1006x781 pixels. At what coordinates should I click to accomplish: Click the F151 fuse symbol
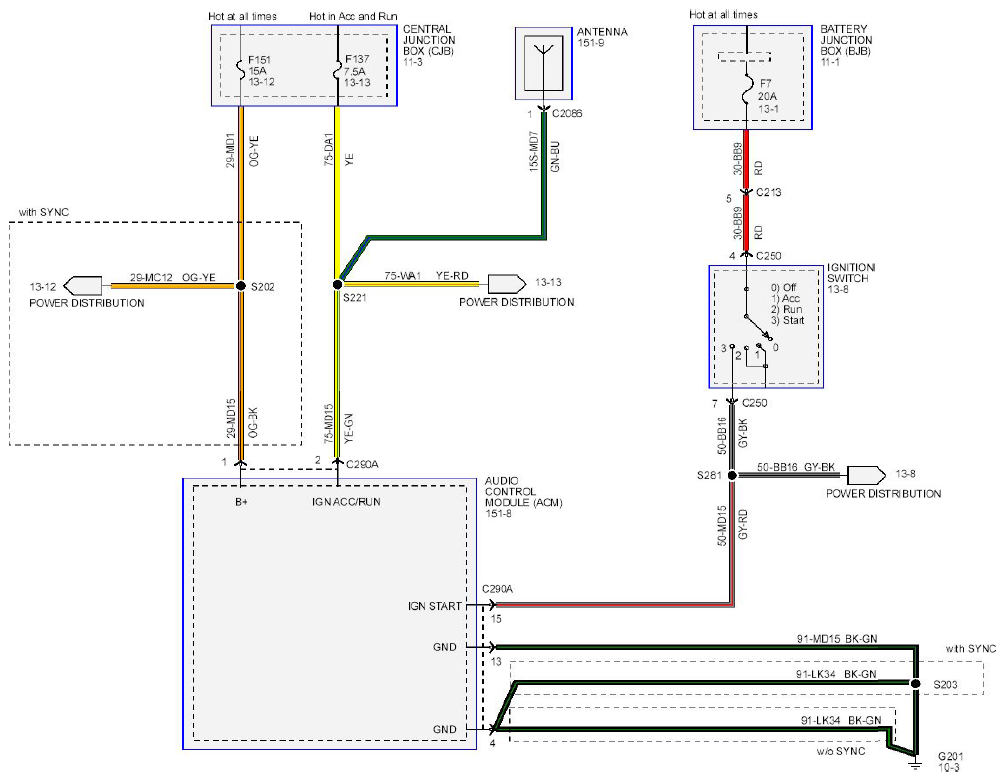pyautogui.click(x=241, y=70)
